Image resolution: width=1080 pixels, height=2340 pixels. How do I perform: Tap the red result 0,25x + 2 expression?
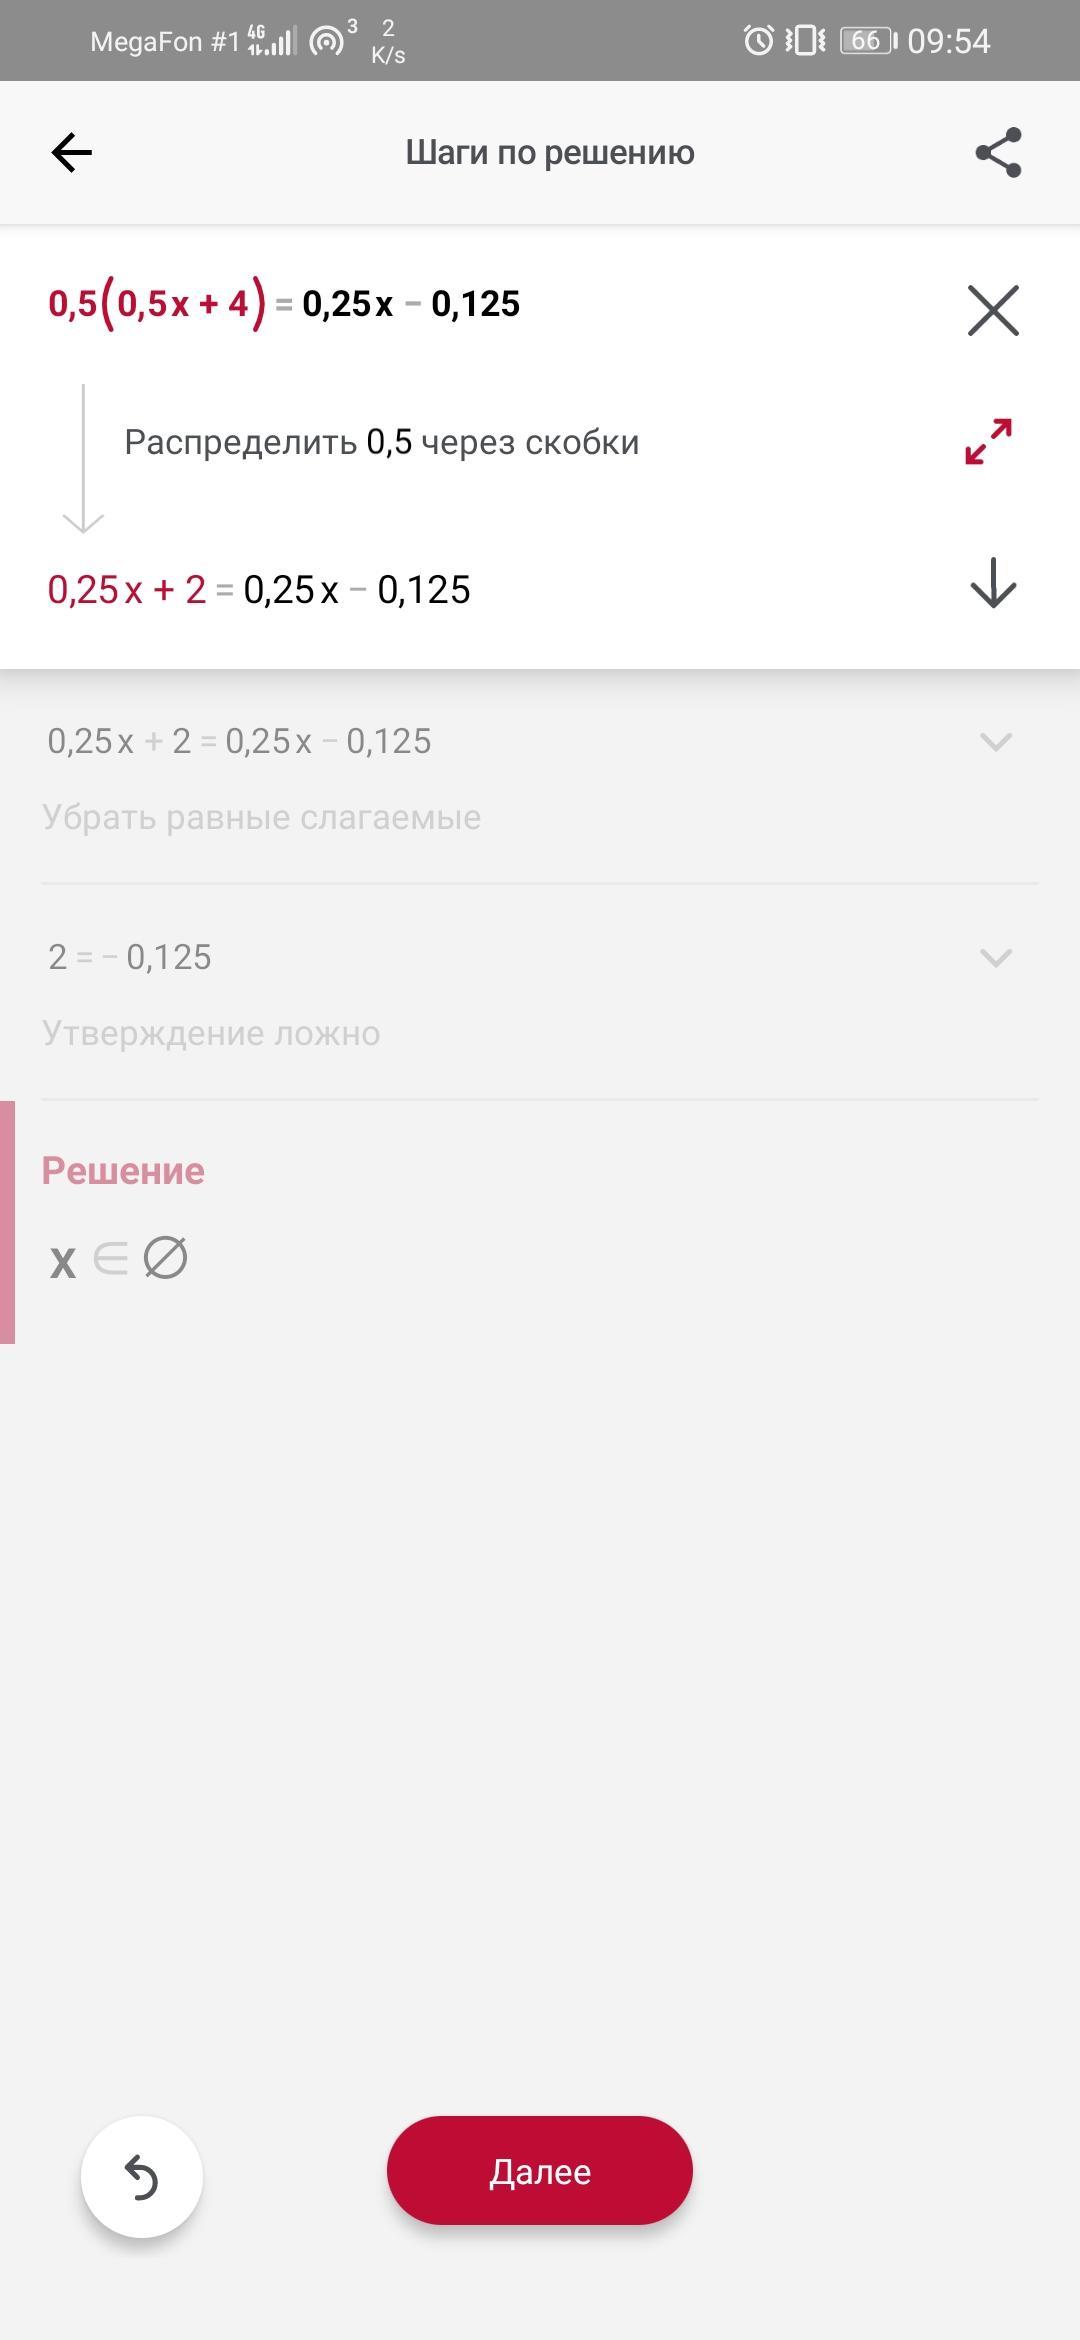point(127,590)
